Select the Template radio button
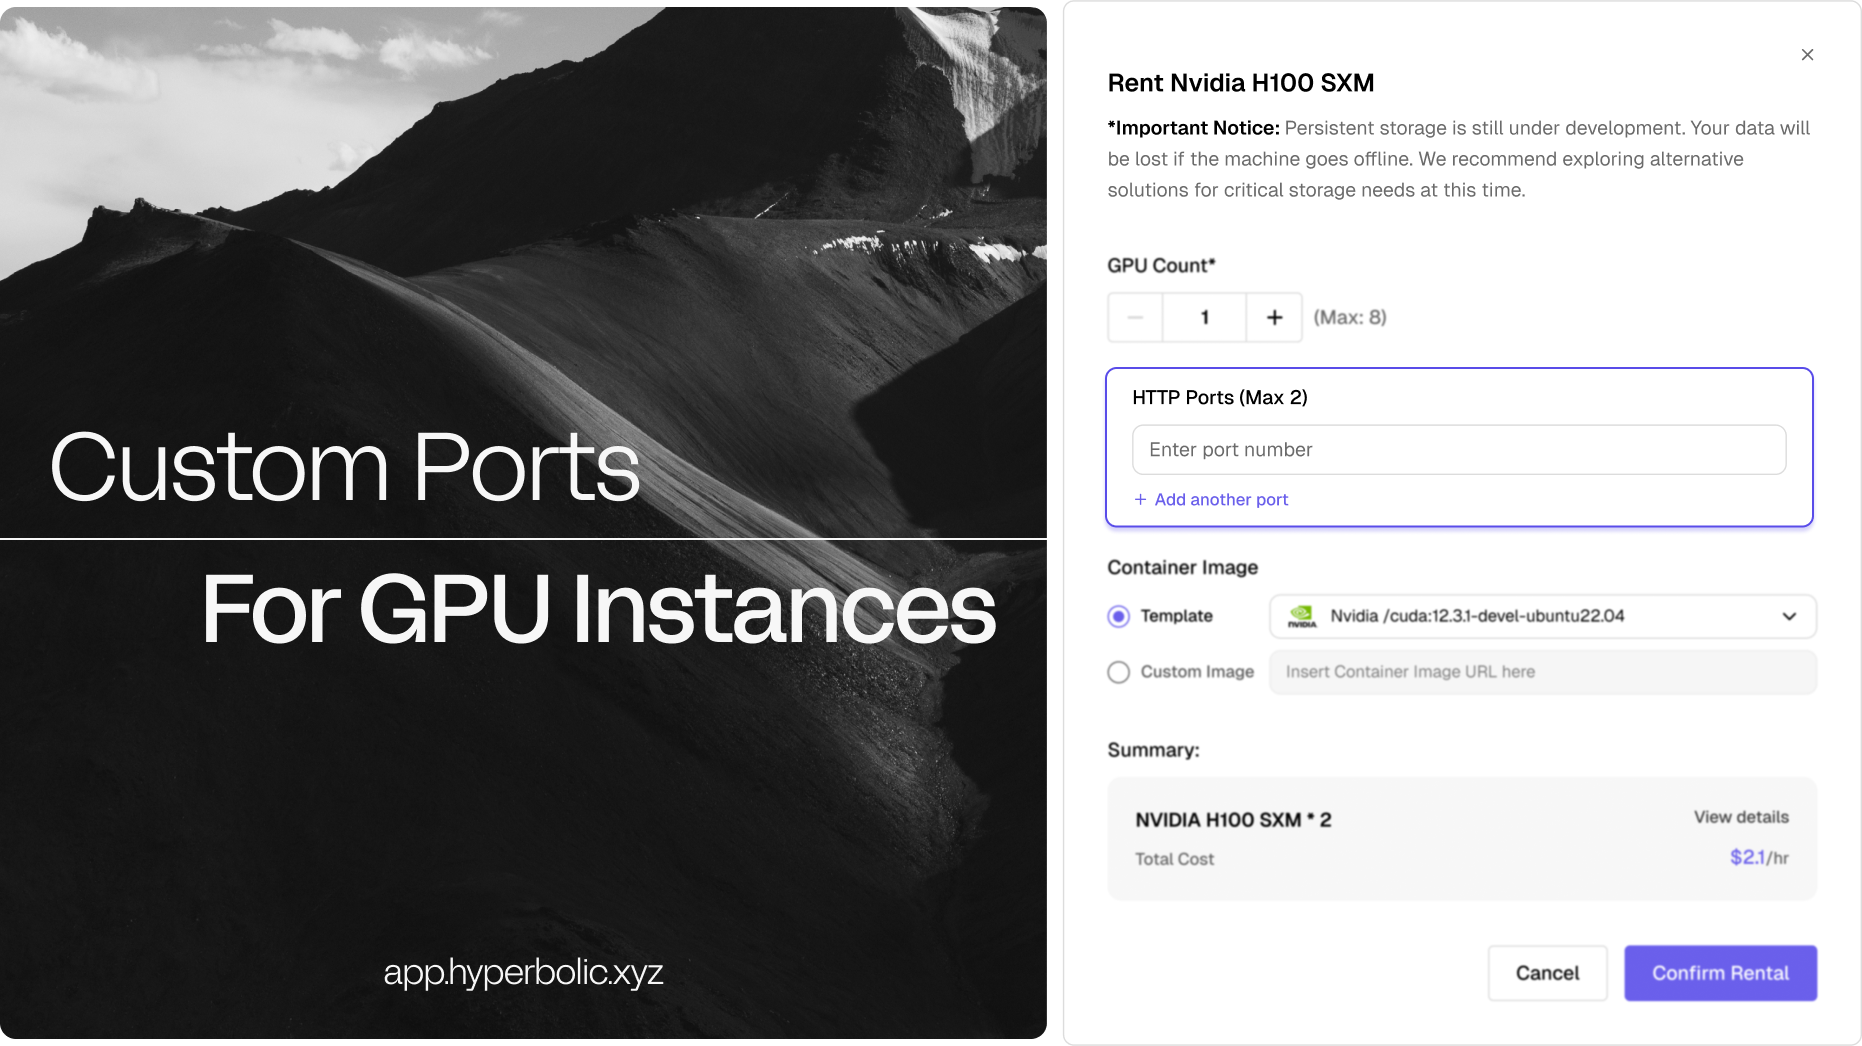1862x1046 pixels. [x=1117, y=616]
